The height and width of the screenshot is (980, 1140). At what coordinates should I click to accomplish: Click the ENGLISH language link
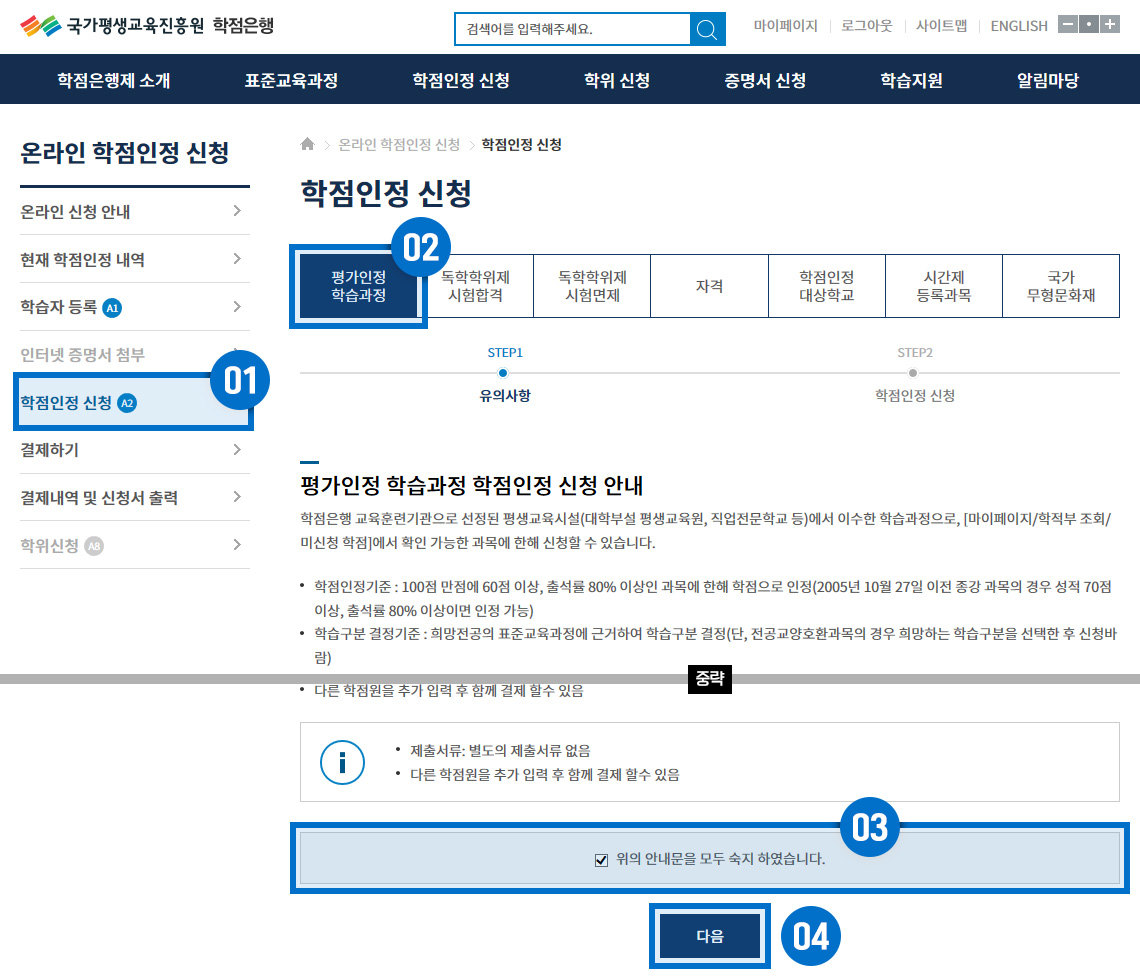click(1018, 26)
